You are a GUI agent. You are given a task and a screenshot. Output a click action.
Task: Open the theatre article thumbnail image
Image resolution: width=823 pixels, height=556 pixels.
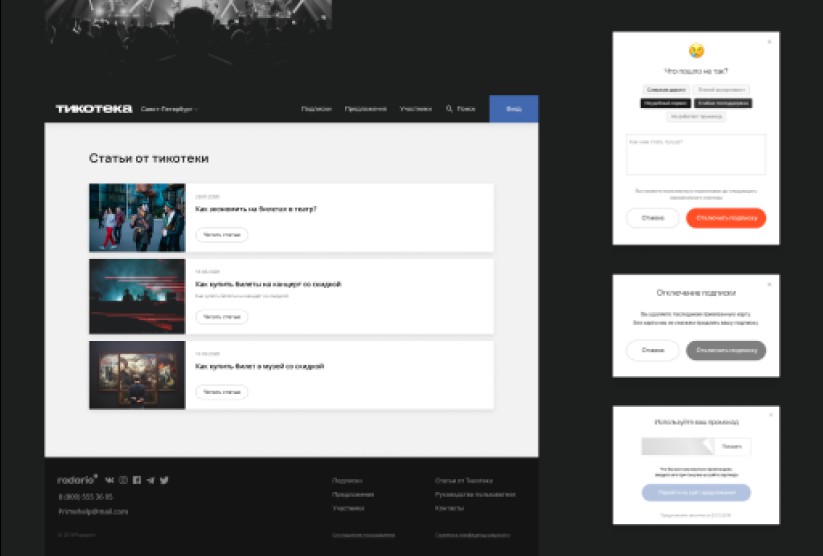pos(137,217)
